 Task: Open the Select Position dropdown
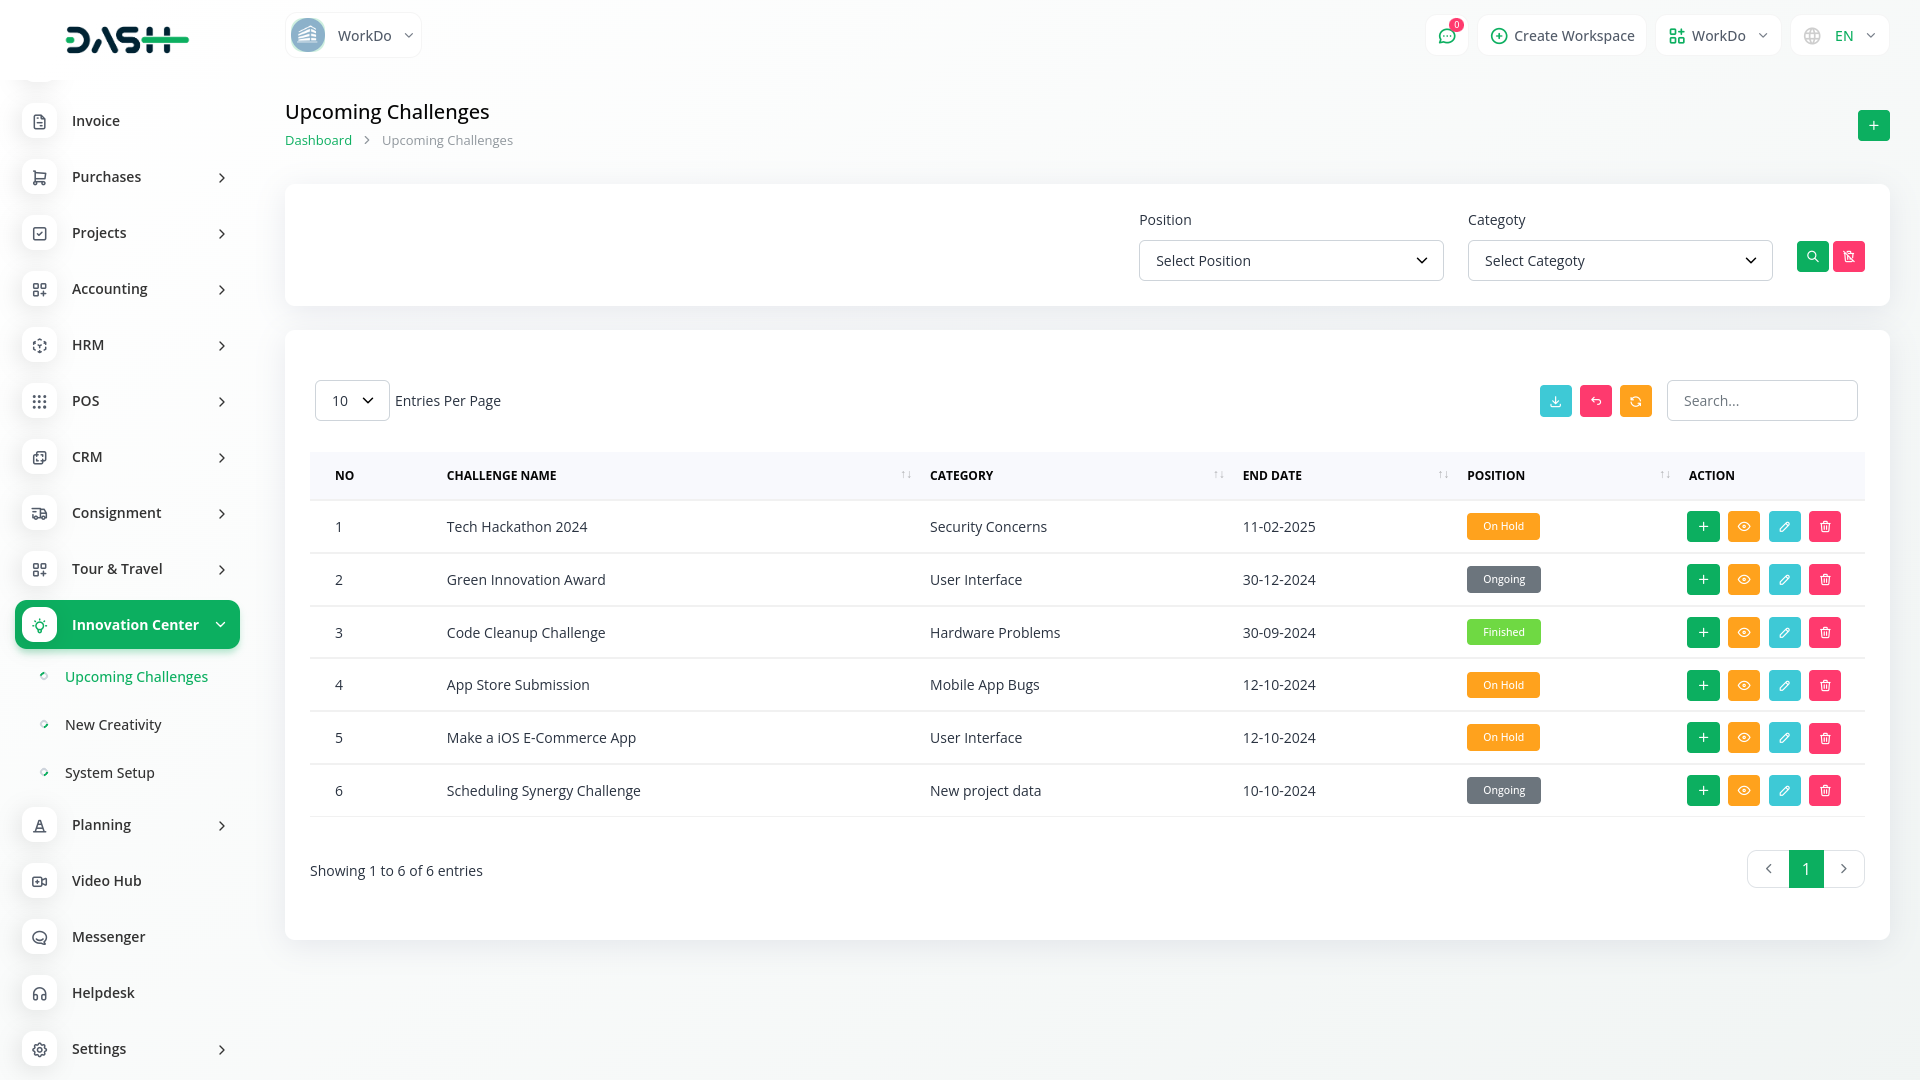point(1290,261)
